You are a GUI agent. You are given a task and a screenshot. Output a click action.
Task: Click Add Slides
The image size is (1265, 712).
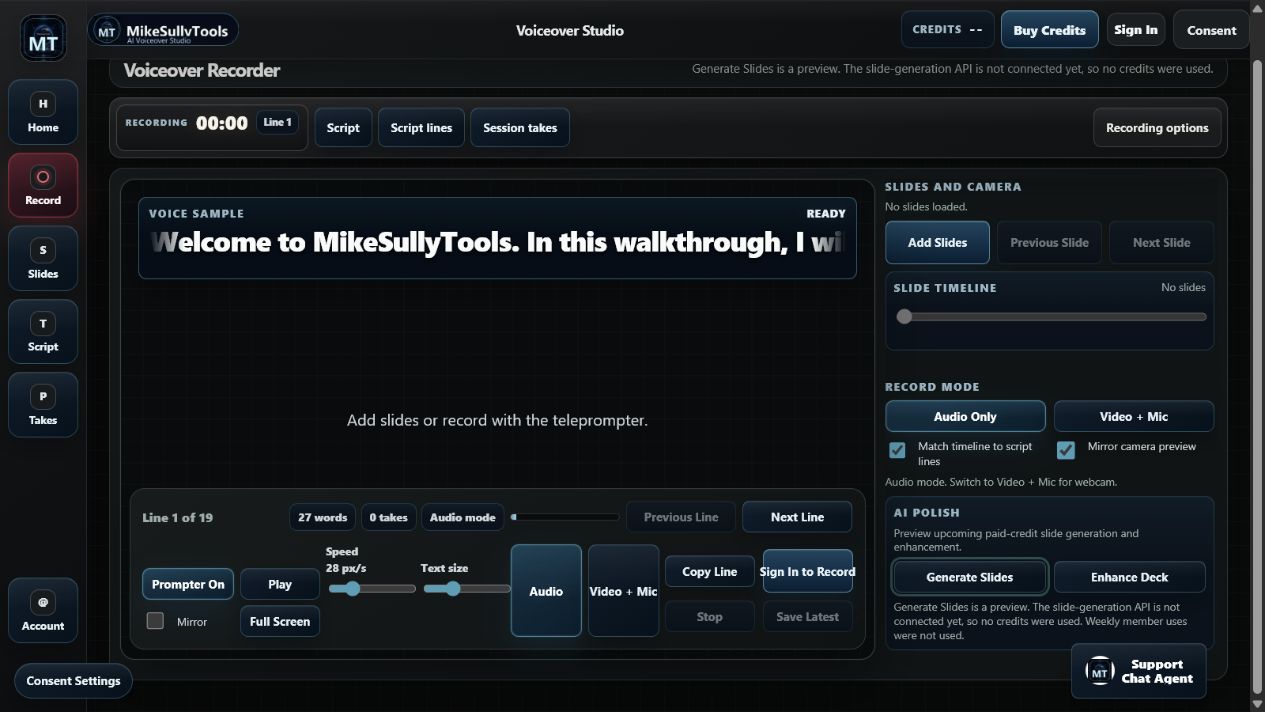pos(937,242)
